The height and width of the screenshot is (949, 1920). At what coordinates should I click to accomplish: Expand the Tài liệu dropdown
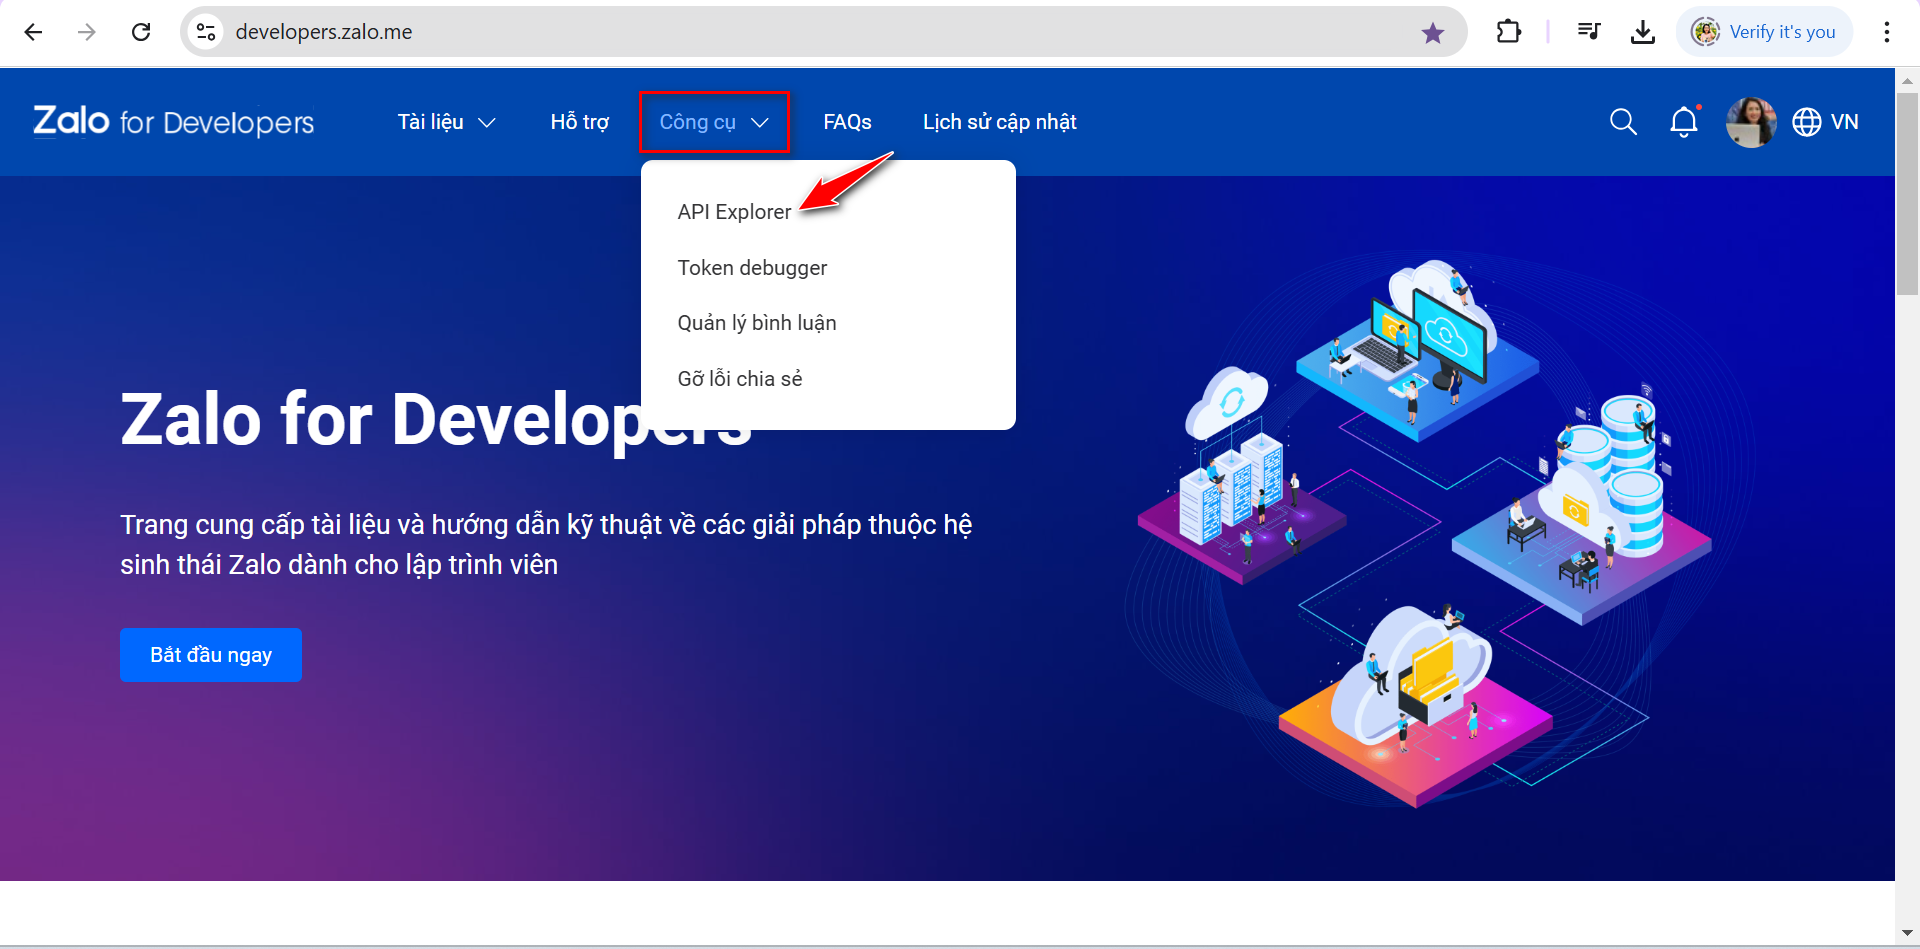pos(446,121)
